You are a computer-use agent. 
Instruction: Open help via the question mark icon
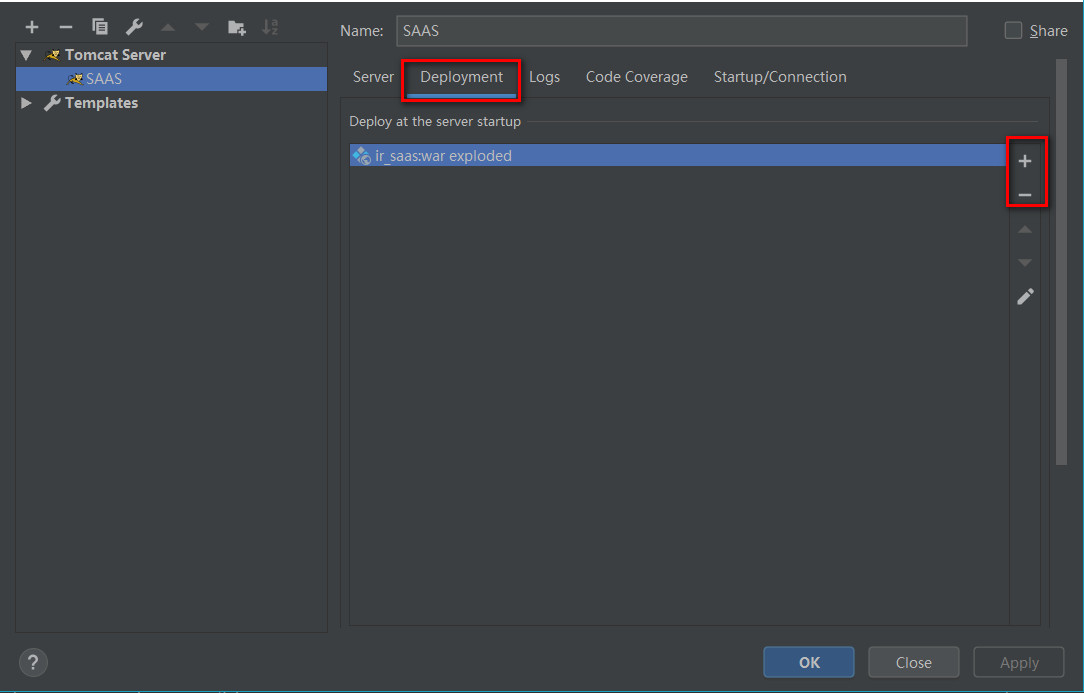(33, 662)
